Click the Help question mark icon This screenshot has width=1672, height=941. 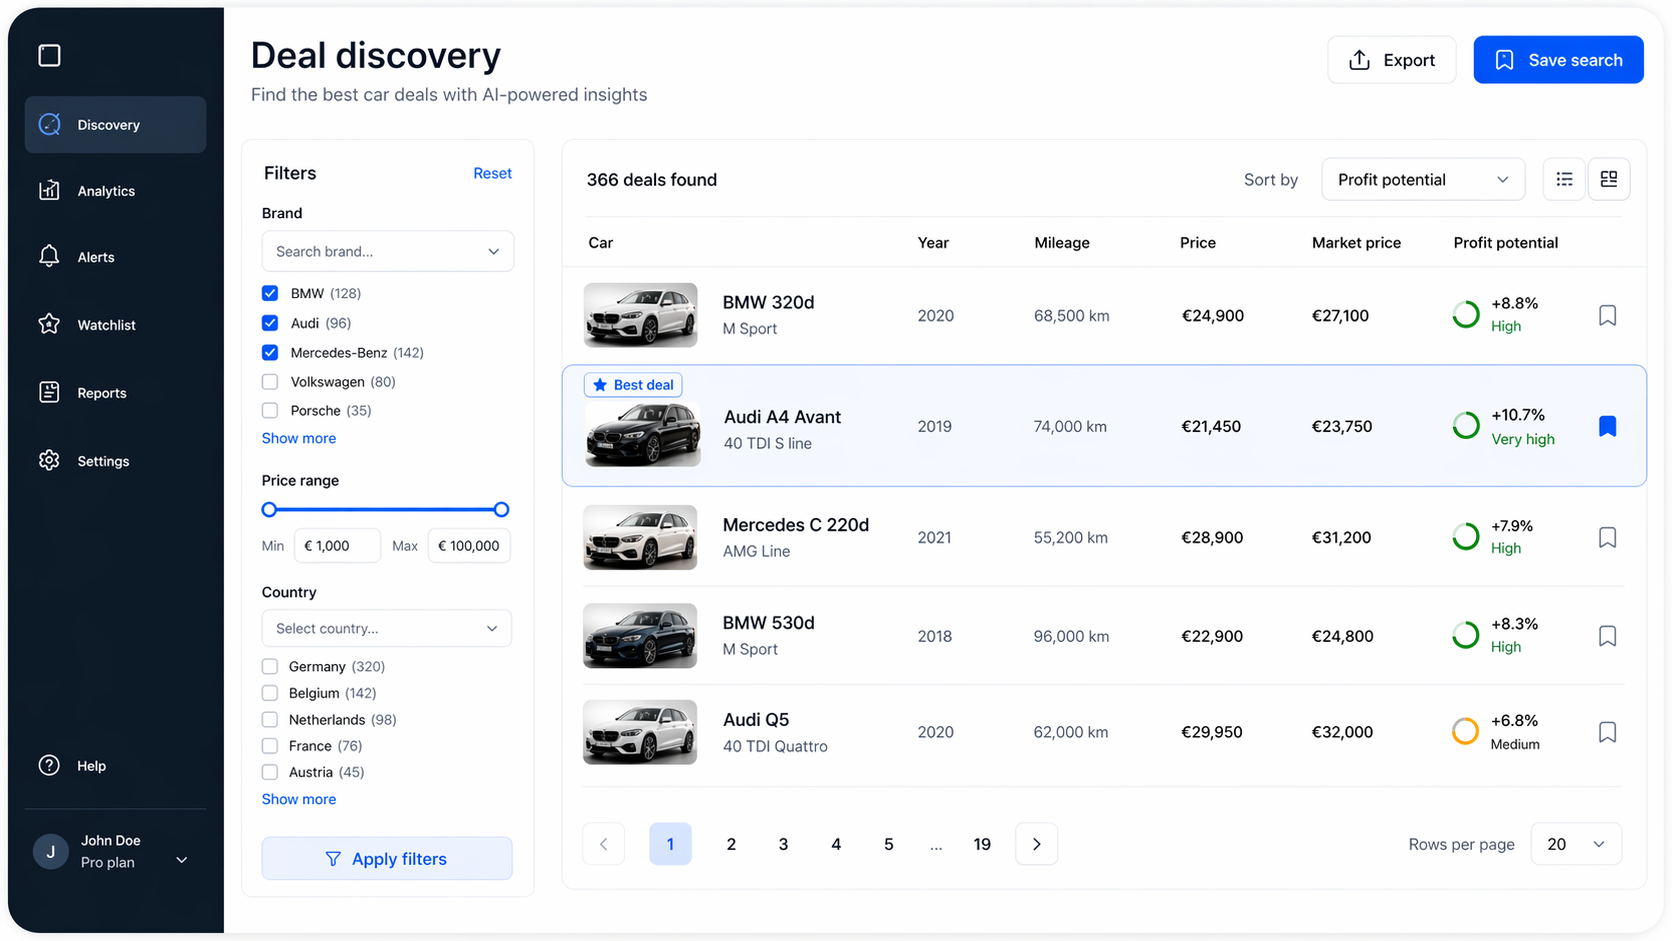pos(49,765)
